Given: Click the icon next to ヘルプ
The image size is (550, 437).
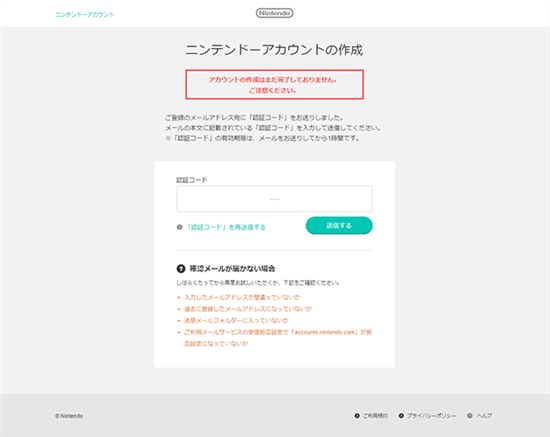Looking at the screenshot, I should pos(470,416).
